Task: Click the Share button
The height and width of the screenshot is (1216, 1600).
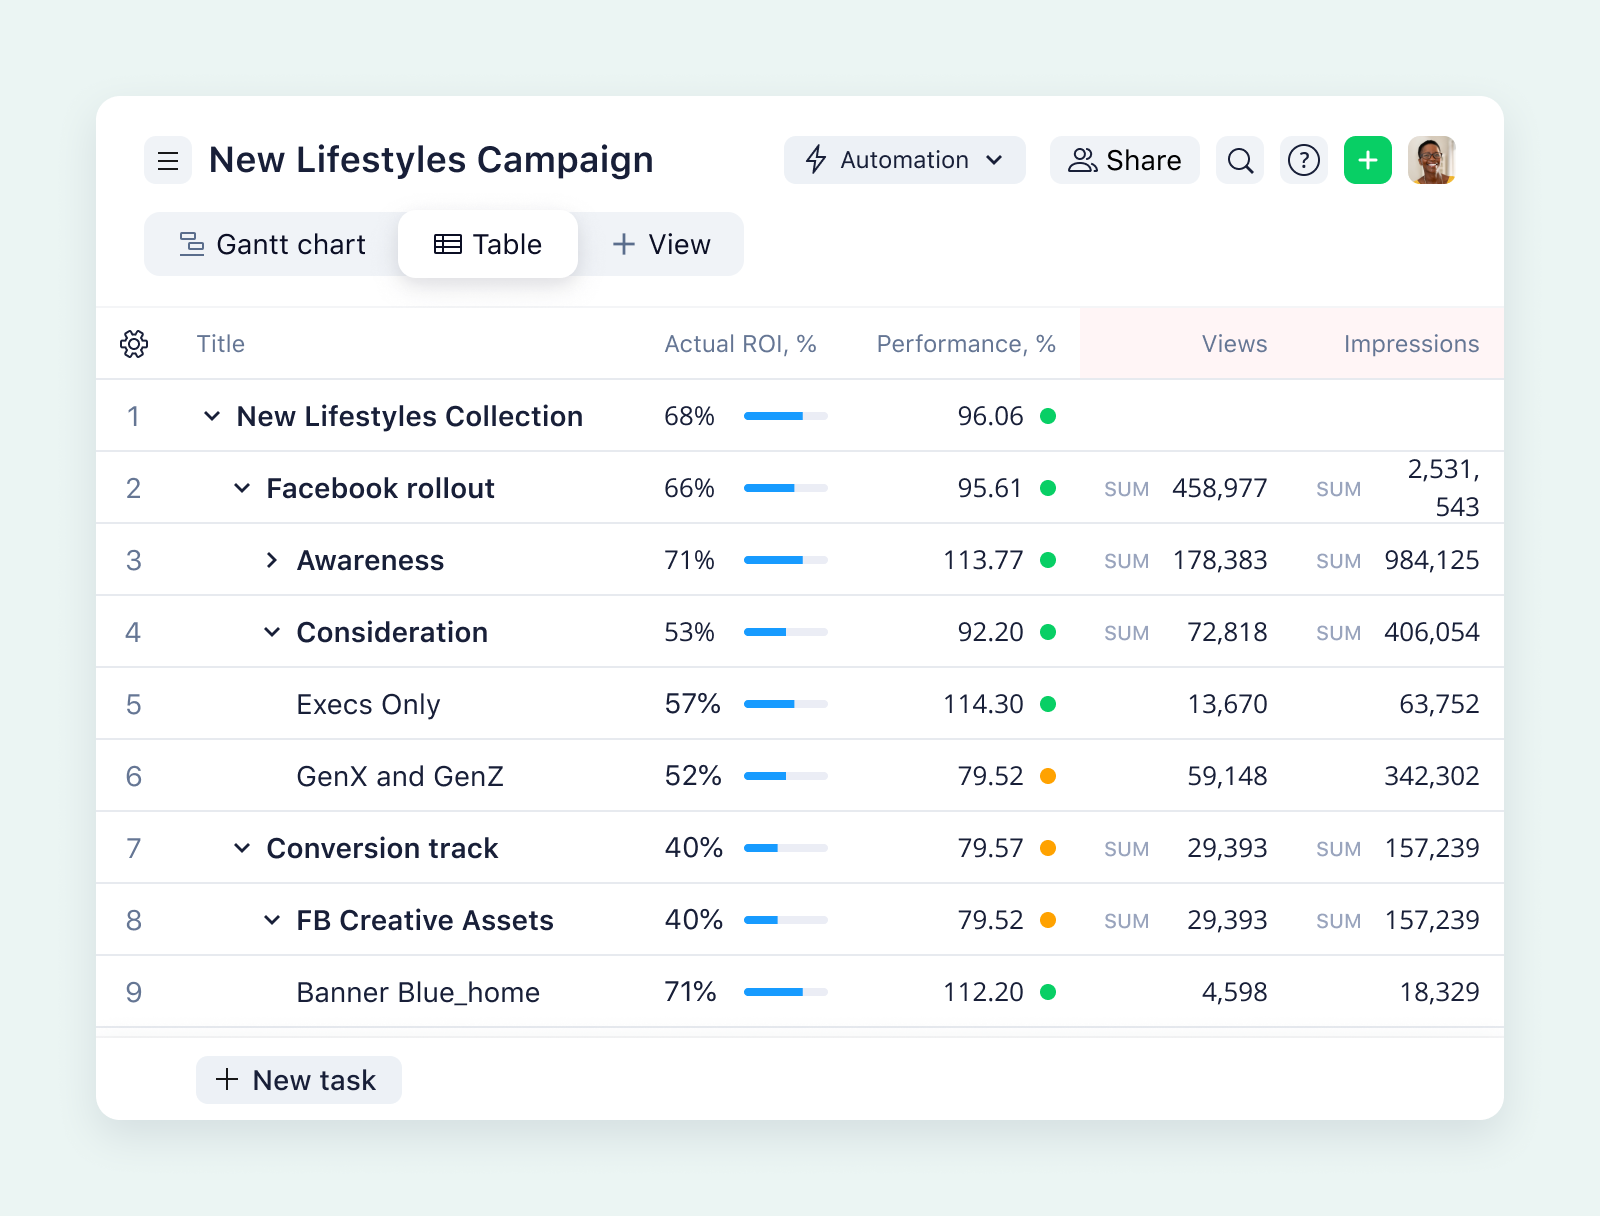Action: coord(1124,160)
